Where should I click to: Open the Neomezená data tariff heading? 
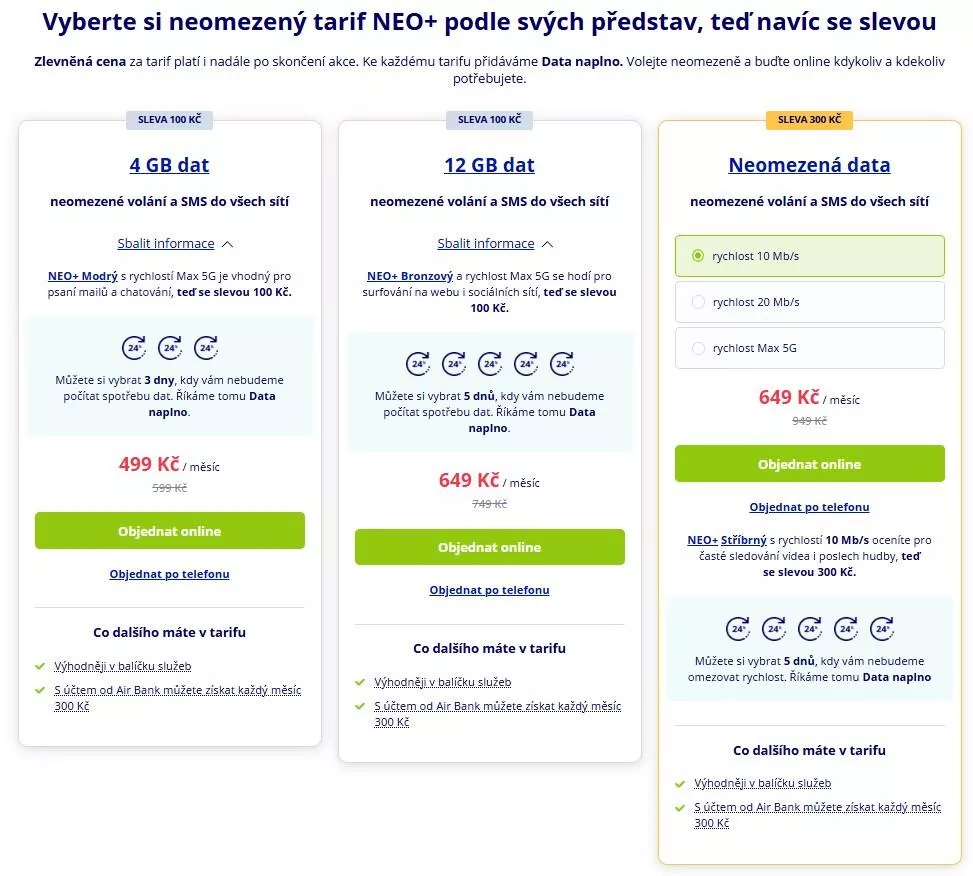pyautogui.click(x=809, y=165)
